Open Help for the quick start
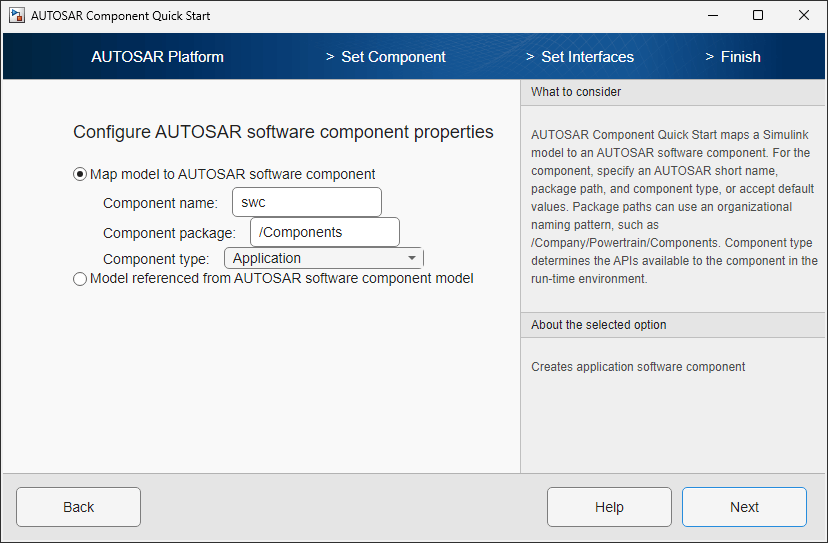The width and height of the screenshot is (828, 543). (x=609, y=507)
